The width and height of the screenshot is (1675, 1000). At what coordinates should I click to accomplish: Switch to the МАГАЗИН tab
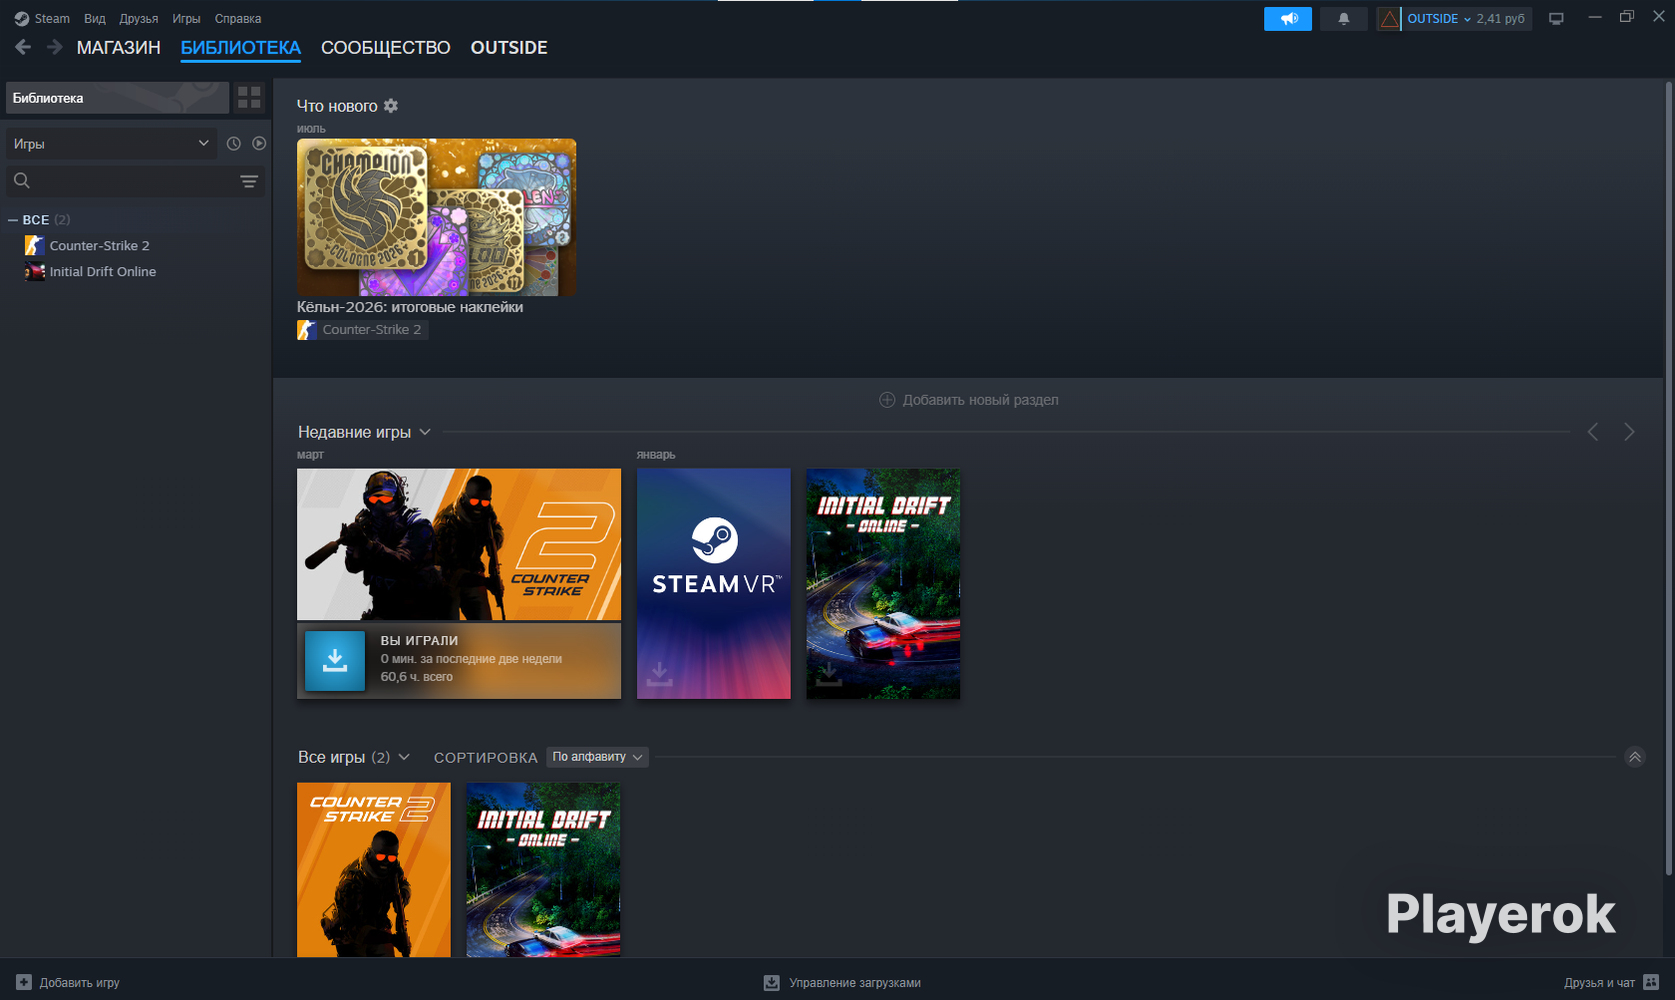tap(119, 48)
